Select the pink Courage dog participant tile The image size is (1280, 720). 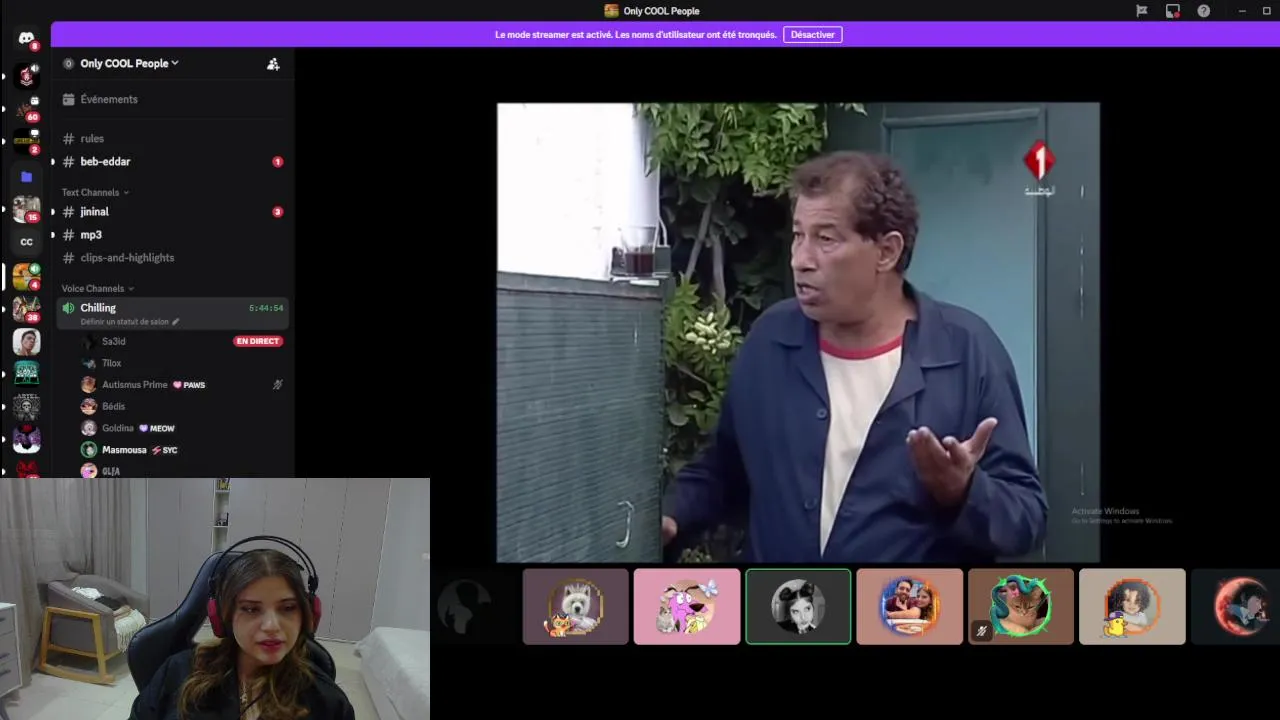pos(687,607)
